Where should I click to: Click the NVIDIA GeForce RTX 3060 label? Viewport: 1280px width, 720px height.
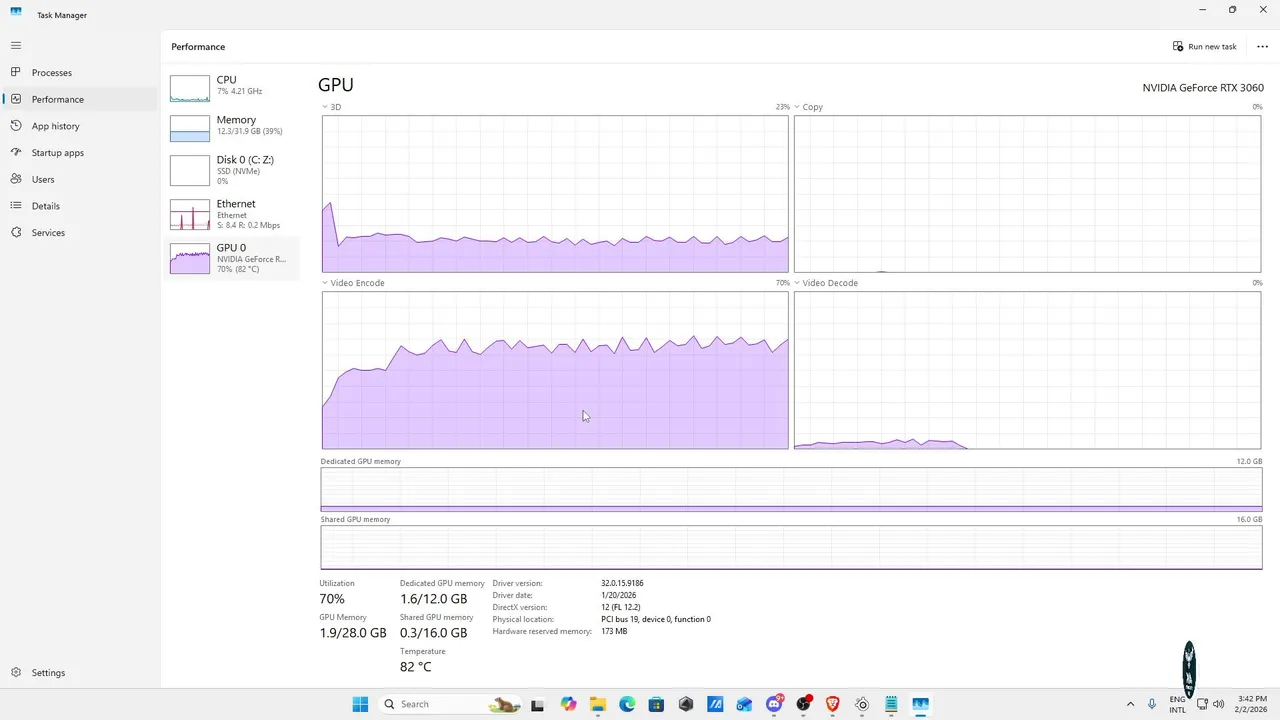(1203, 88)
